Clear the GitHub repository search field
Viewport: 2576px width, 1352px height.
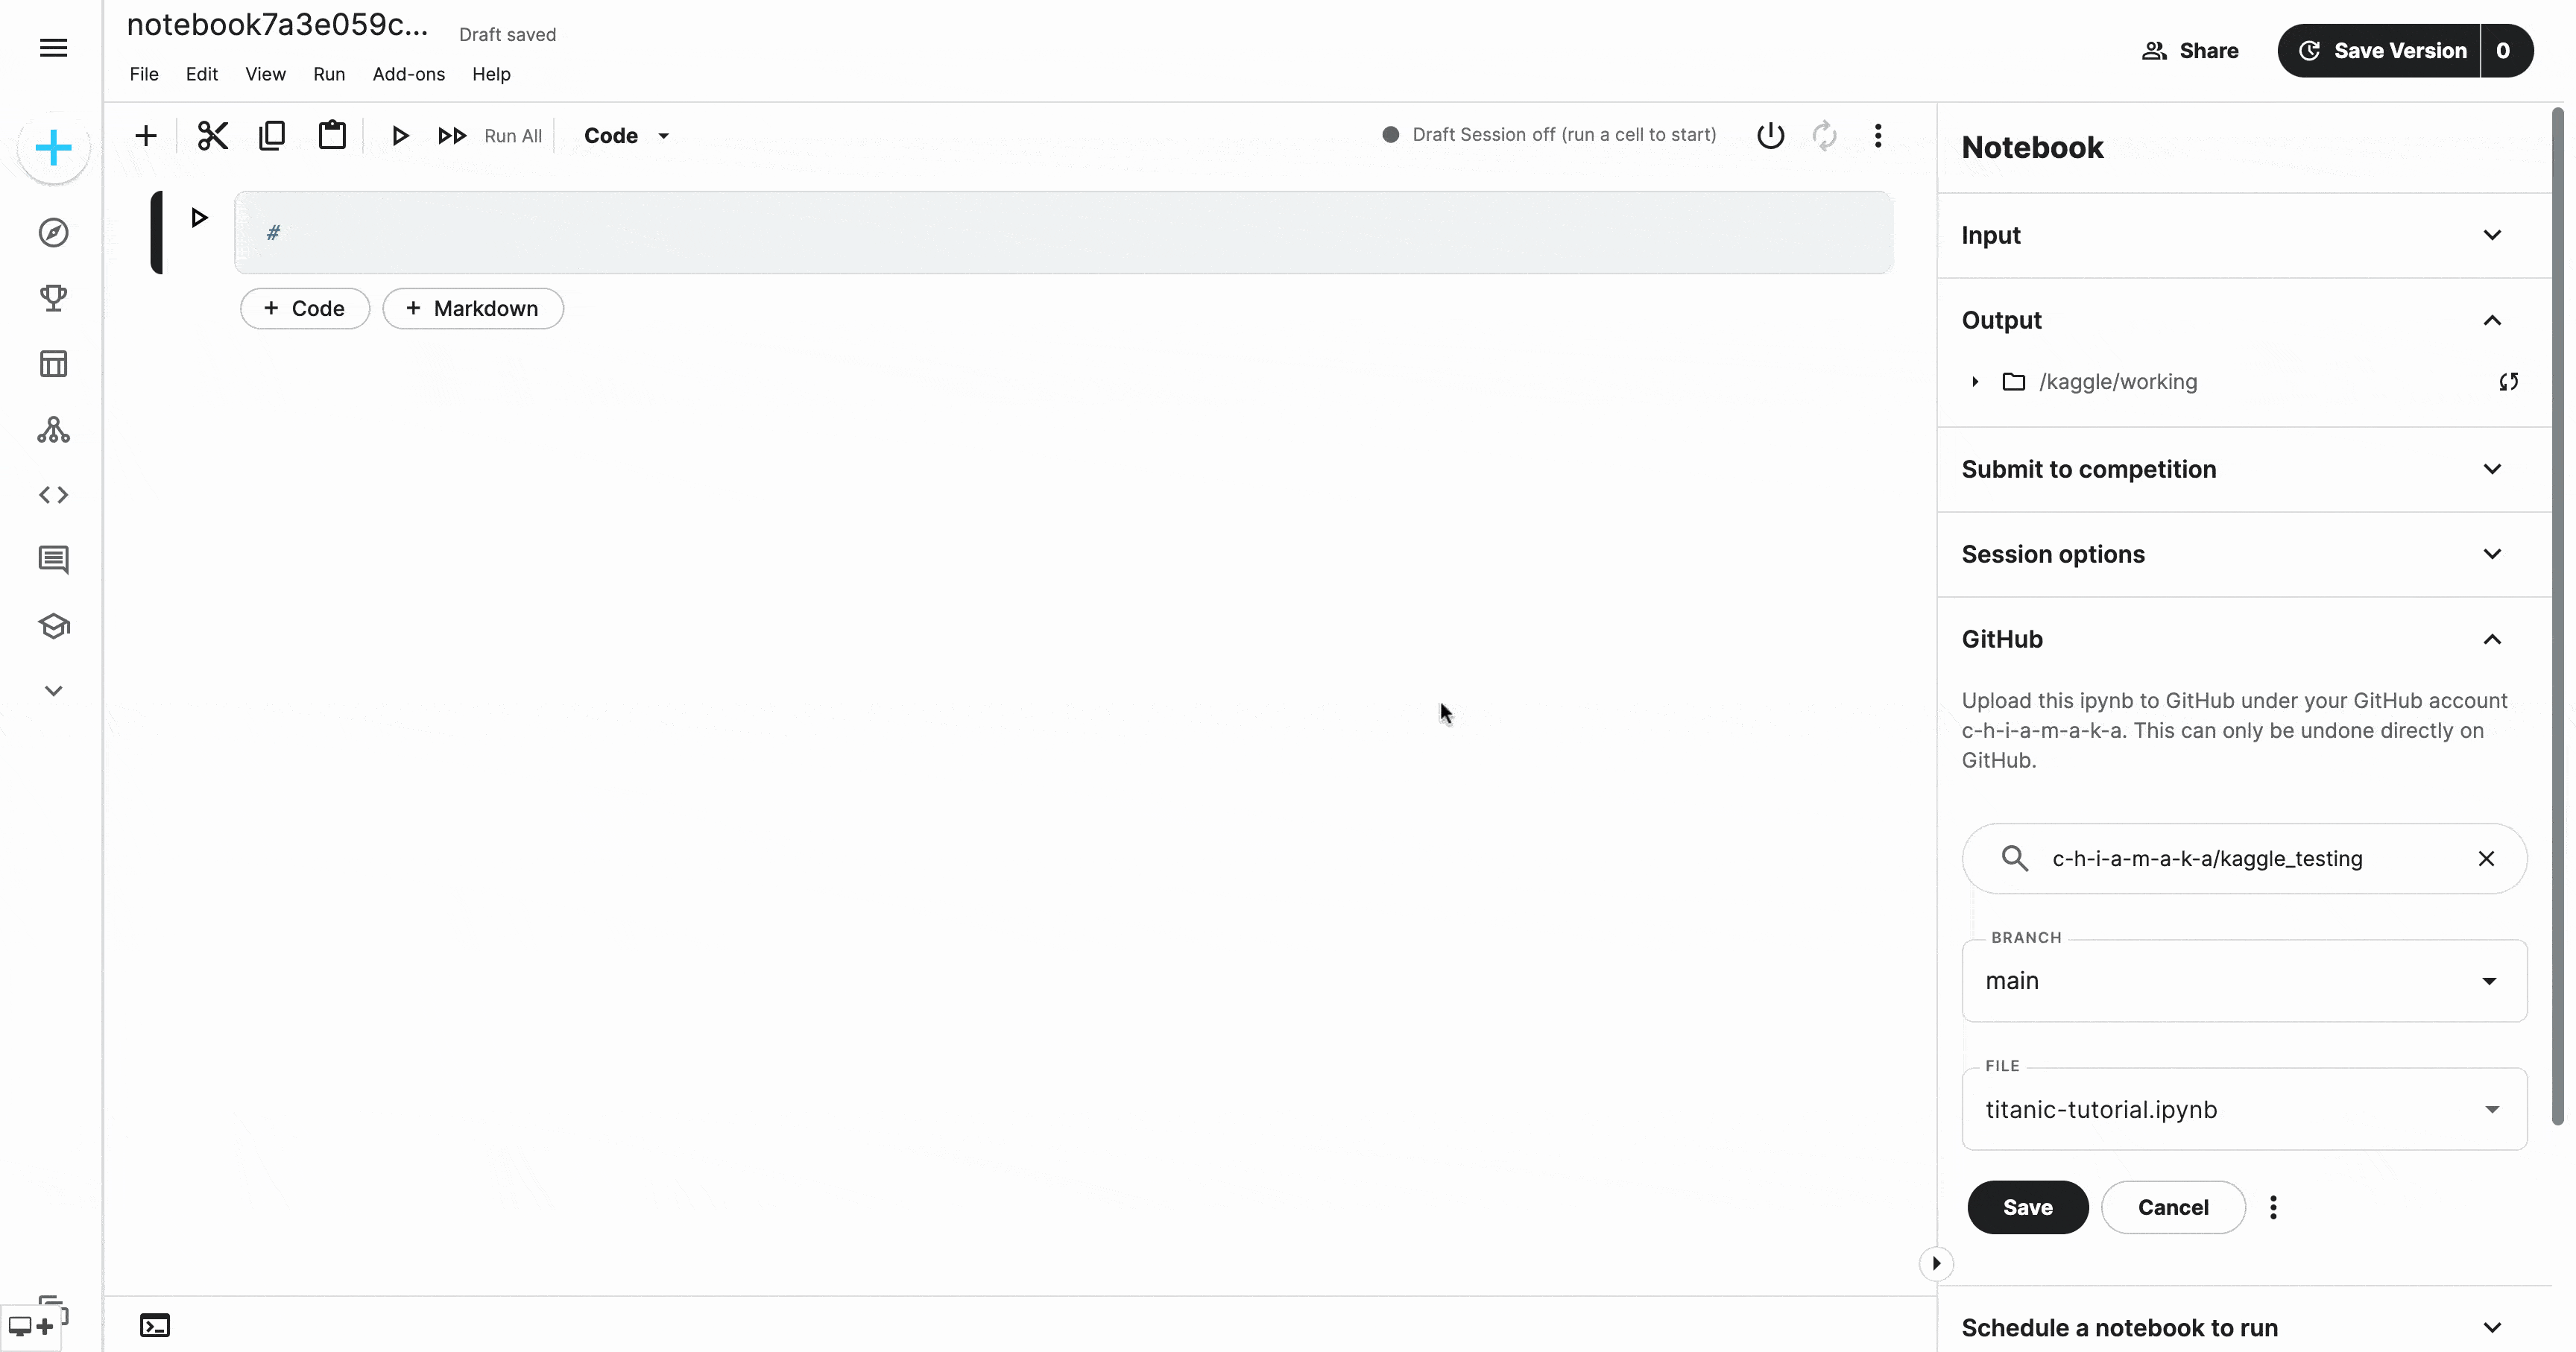tap(2486, 858)
